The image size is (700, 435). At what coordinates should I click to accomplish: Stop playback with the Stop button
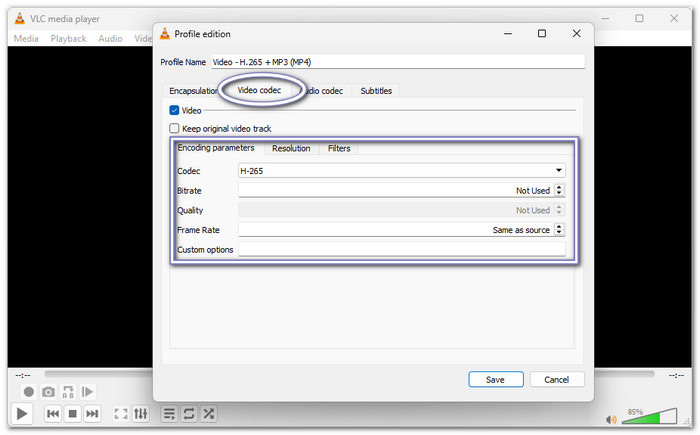(72, 414)
